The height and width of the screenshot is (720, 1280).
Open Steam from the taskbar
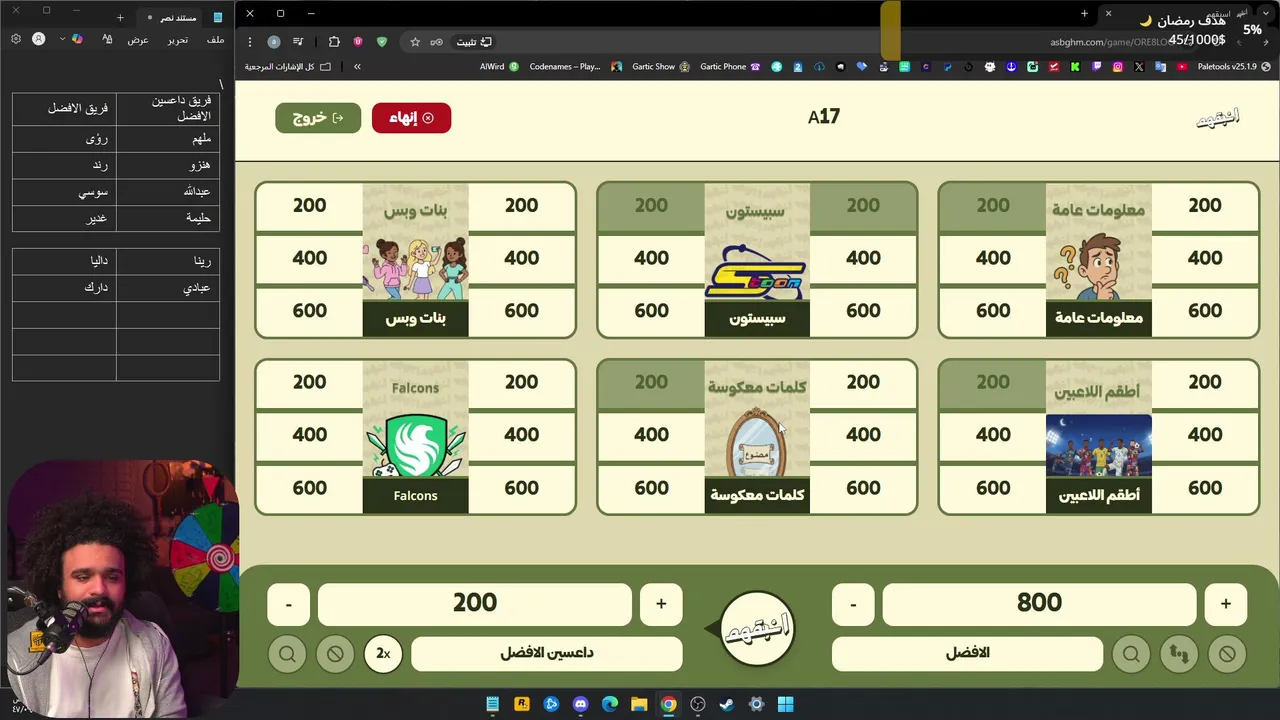(727, 704)
